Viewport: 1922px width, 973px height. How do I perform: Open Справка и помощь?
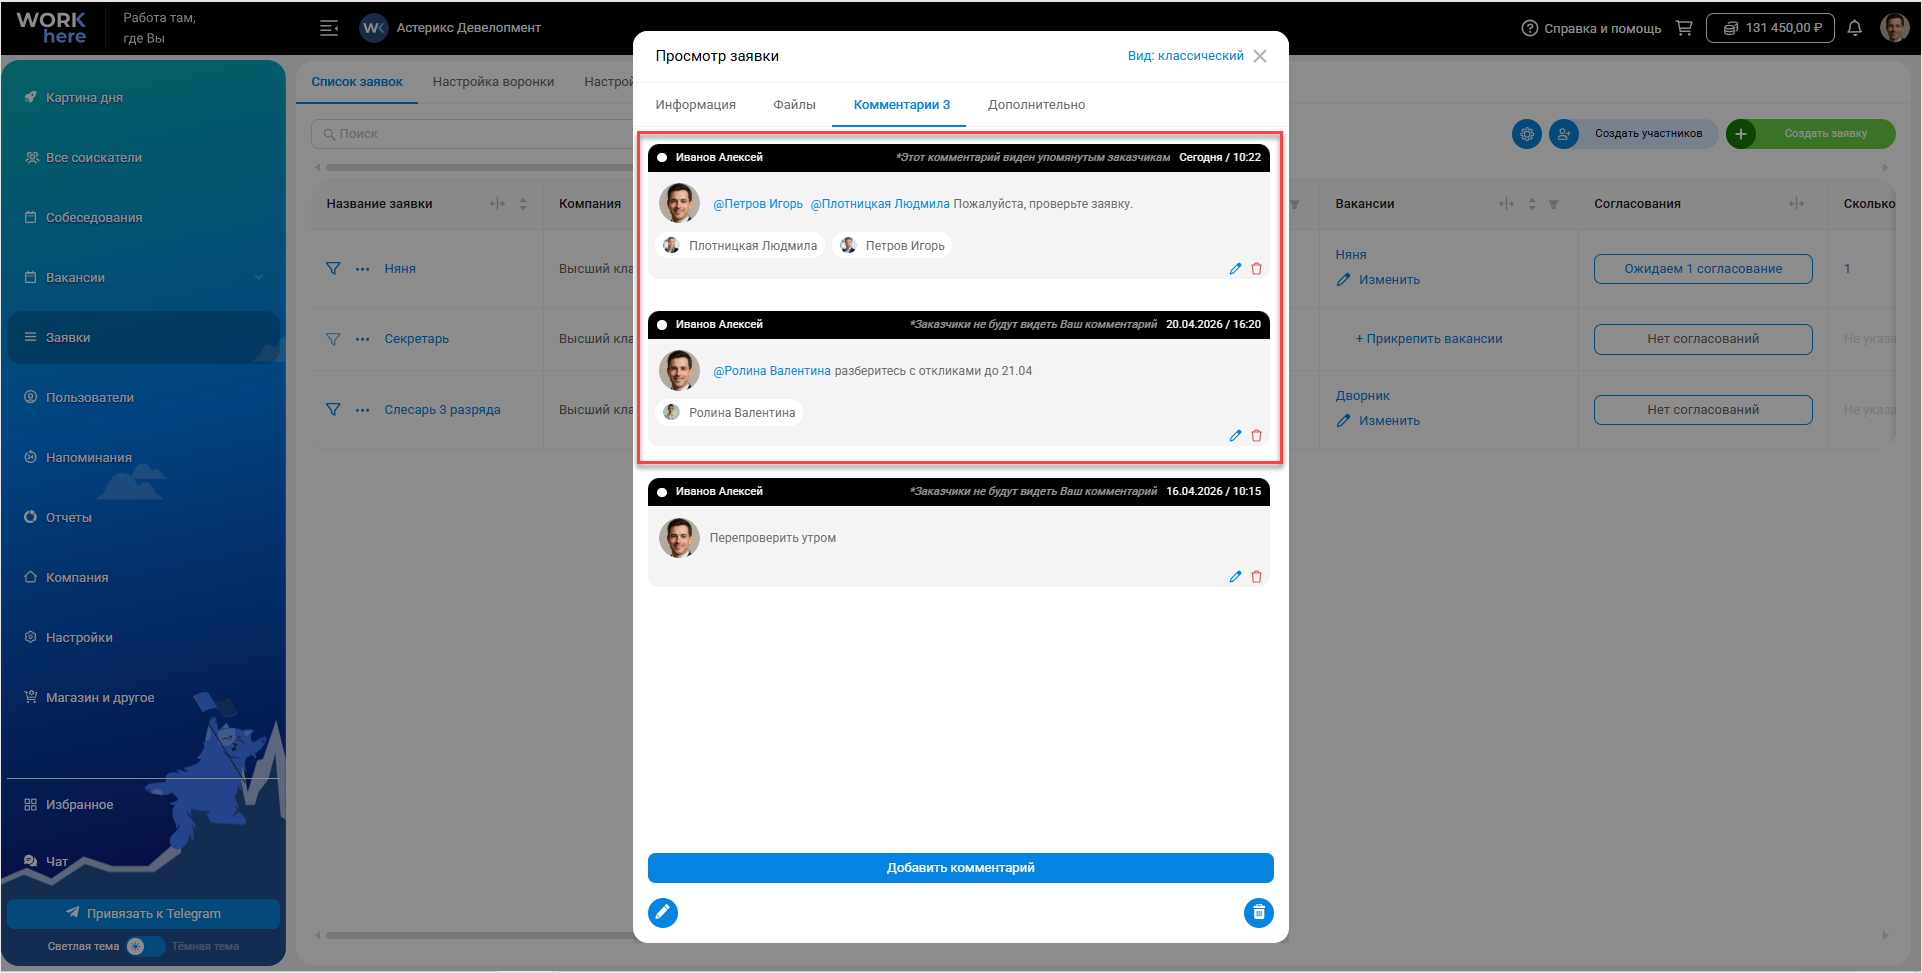click(x=1591, y=28)
